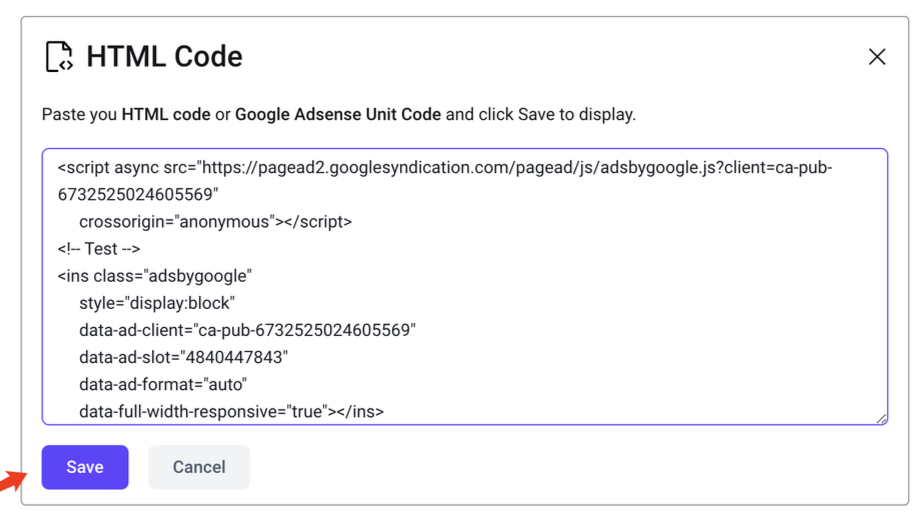Click the 'style="display:block"' line

click(157, 303)
